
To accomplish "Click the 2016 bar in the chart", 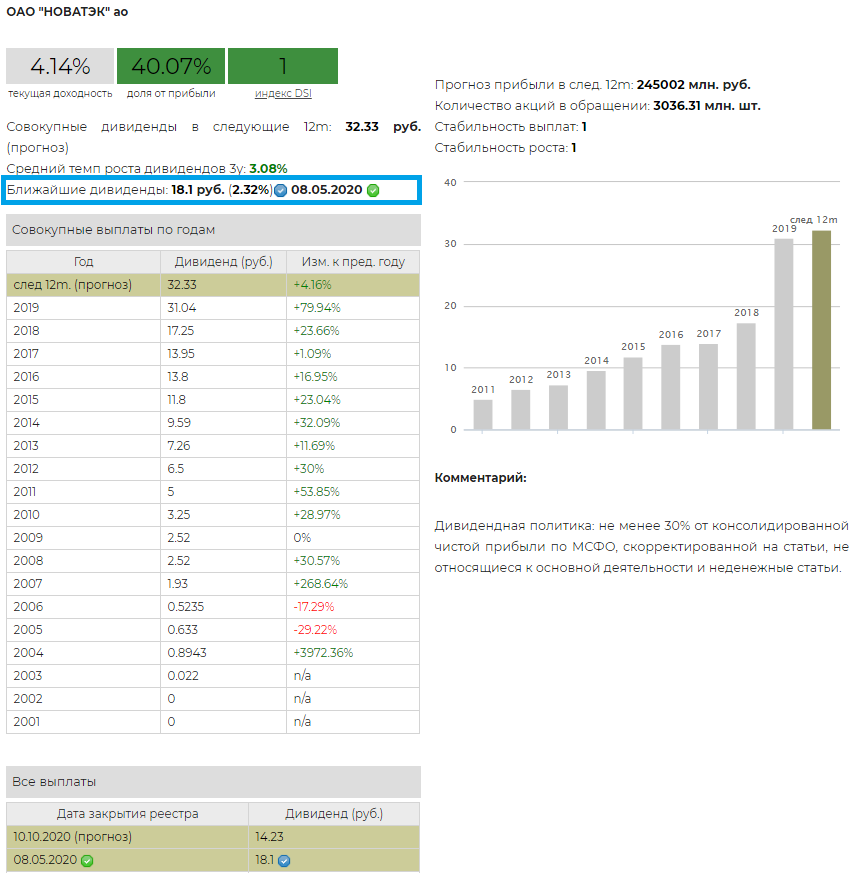I will pos(671,387).
